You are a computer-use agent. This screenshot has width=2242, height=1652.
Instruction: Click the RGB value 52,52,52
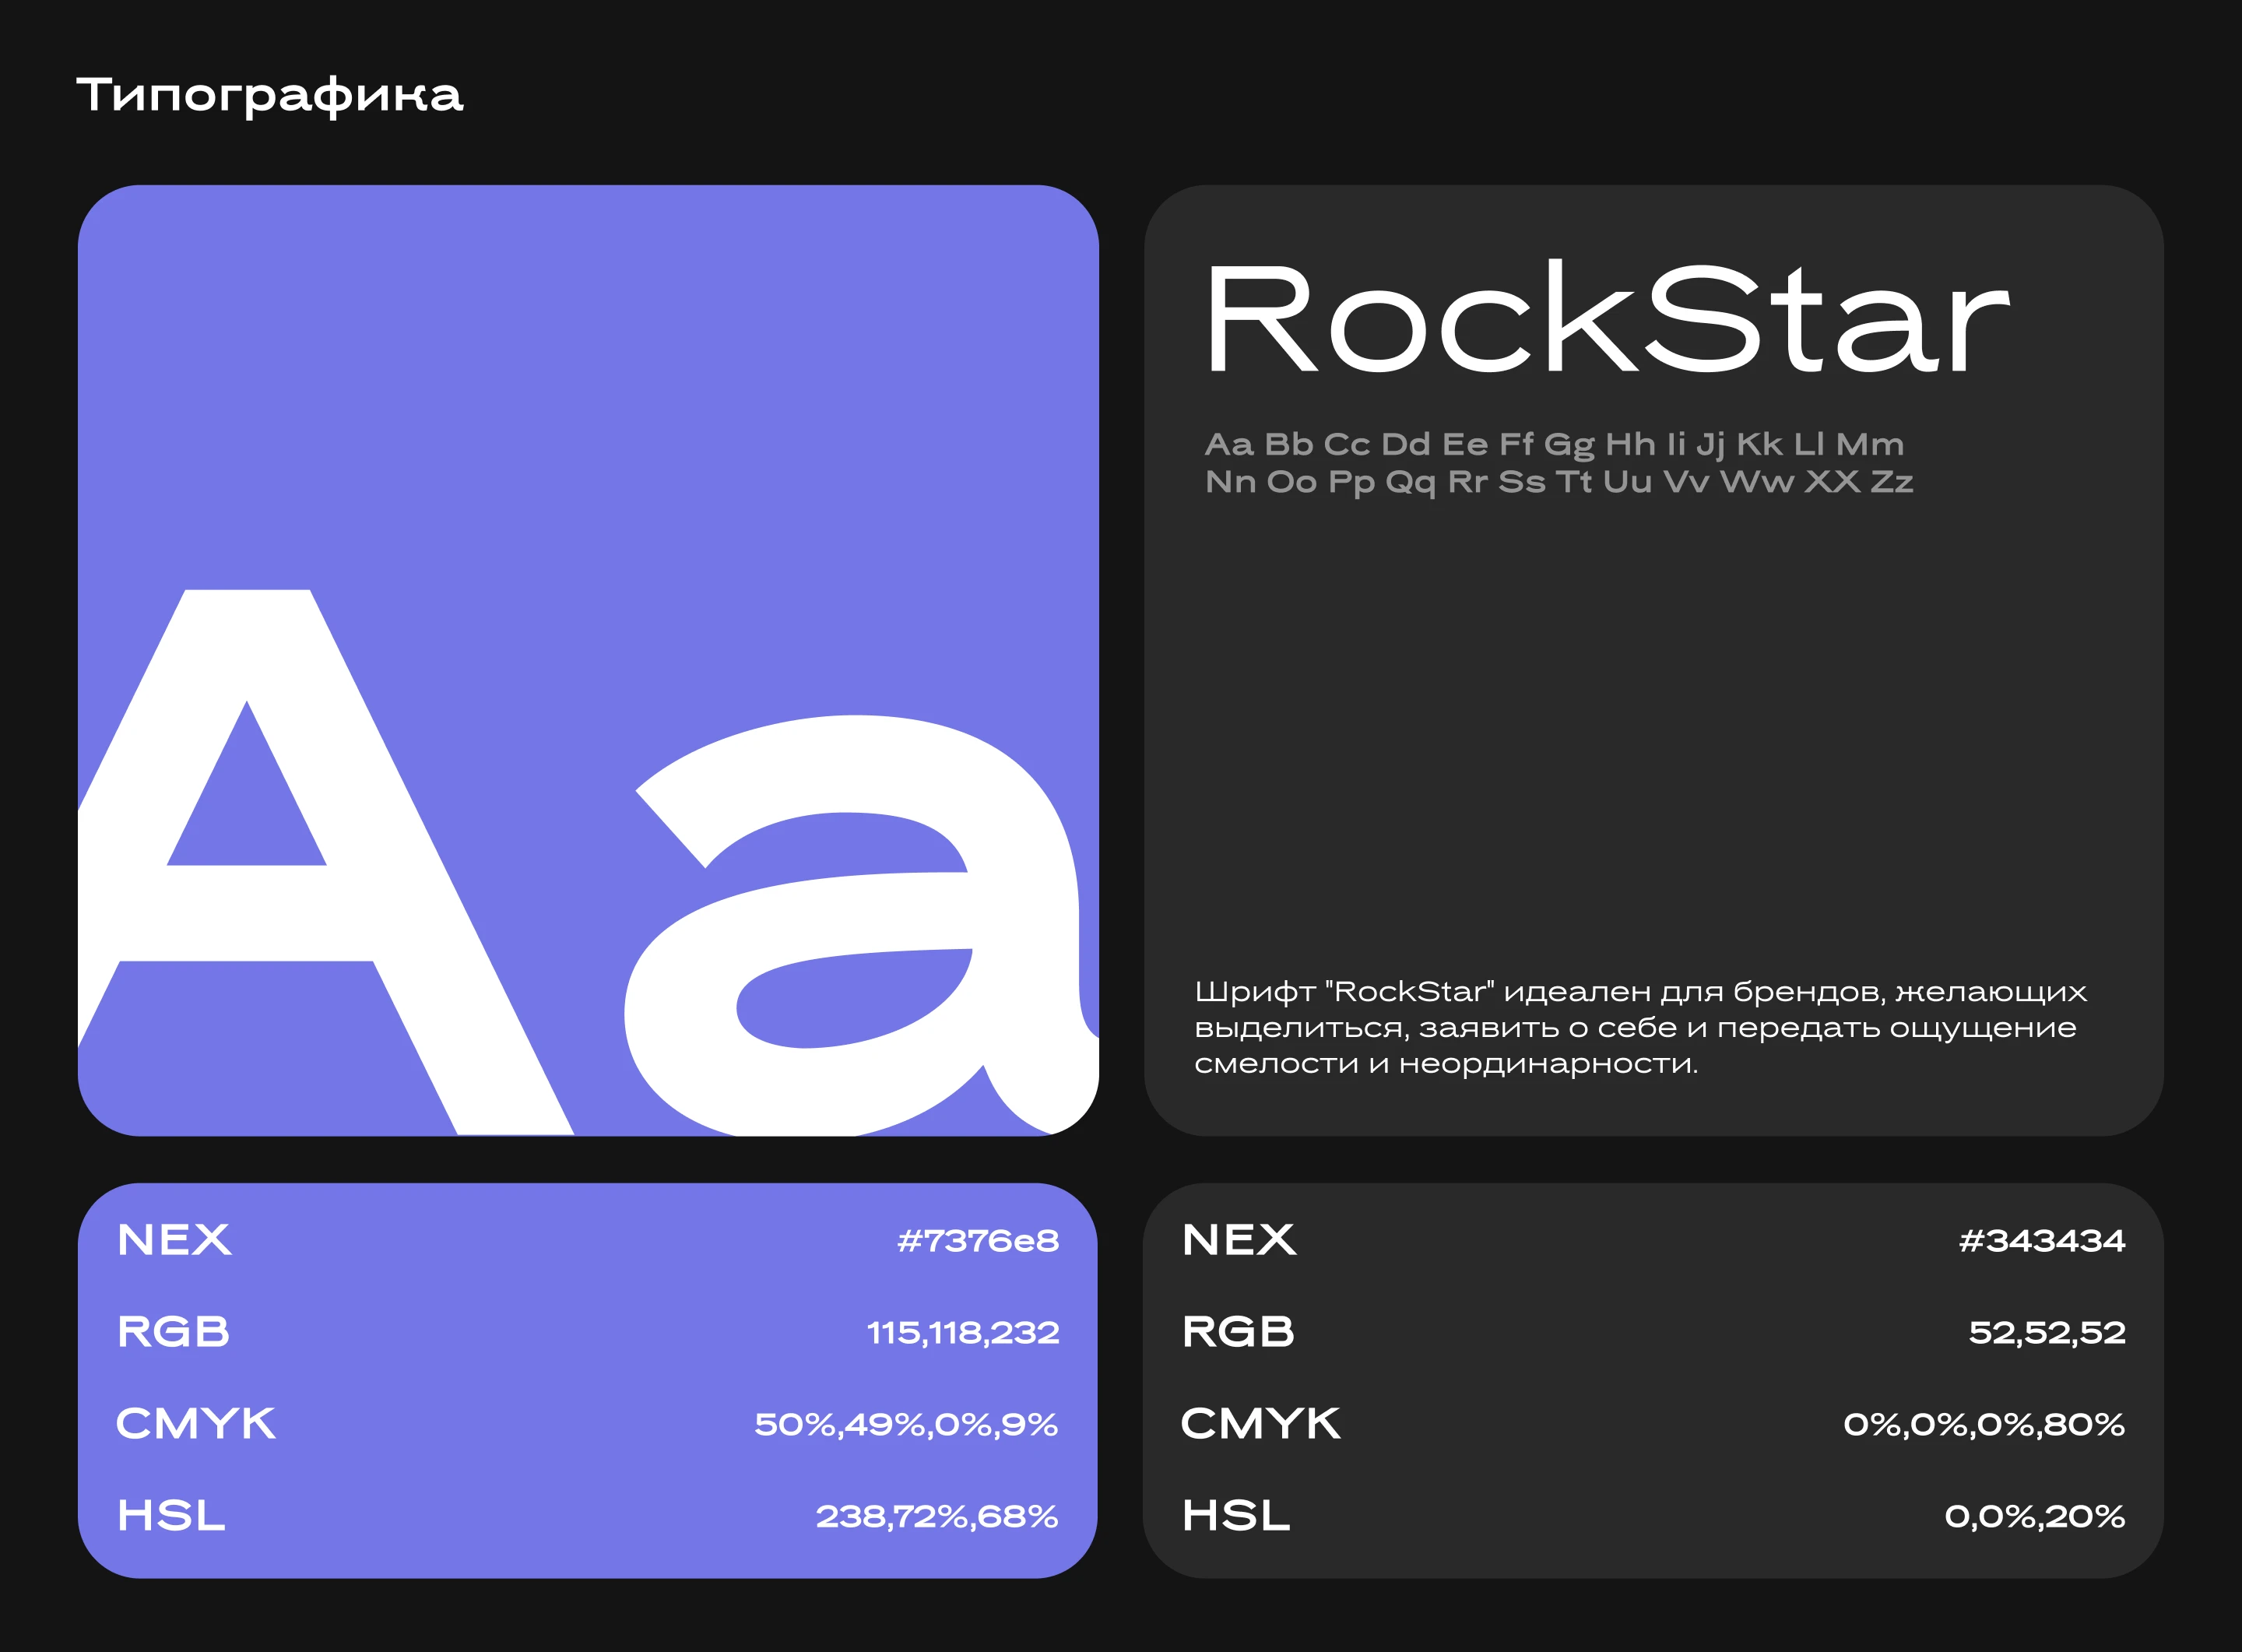(2047, 1333)
